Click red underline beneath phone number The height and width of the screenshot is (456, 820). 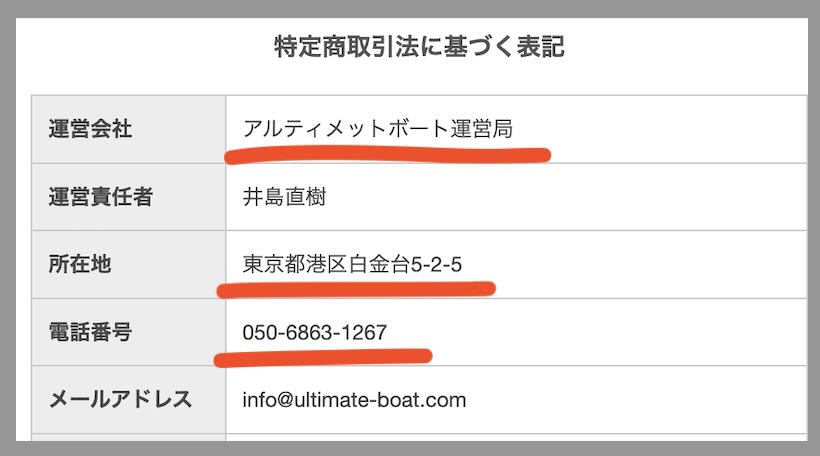coord(324,355)
